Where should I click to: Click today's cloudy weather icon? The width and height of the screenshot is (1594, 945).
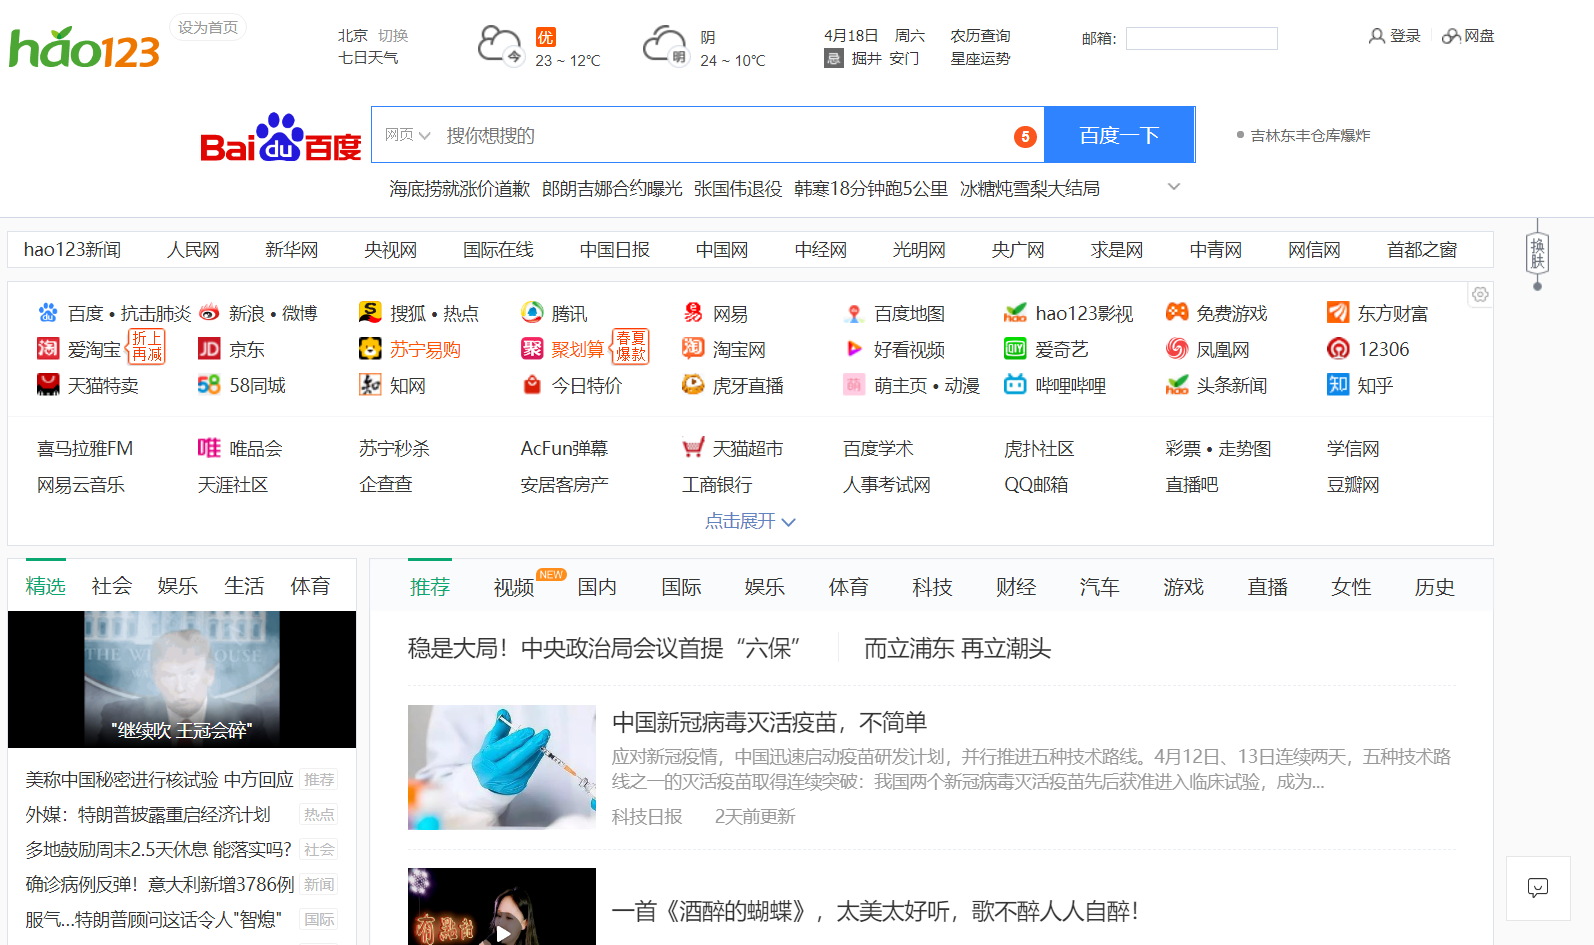(499, 45)
